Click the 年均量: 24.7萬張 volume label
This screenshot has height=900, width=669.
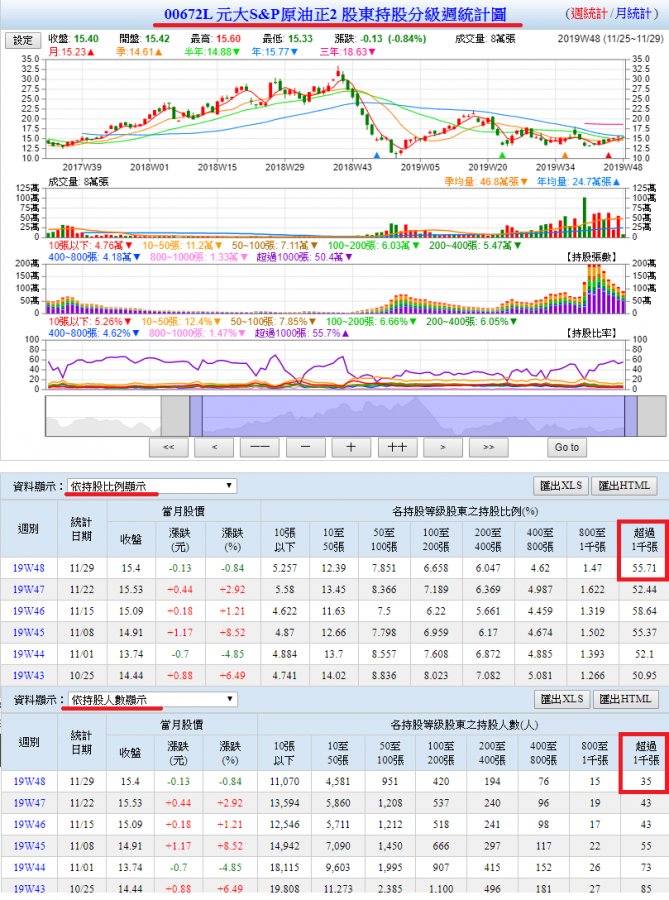coord(578,182)
